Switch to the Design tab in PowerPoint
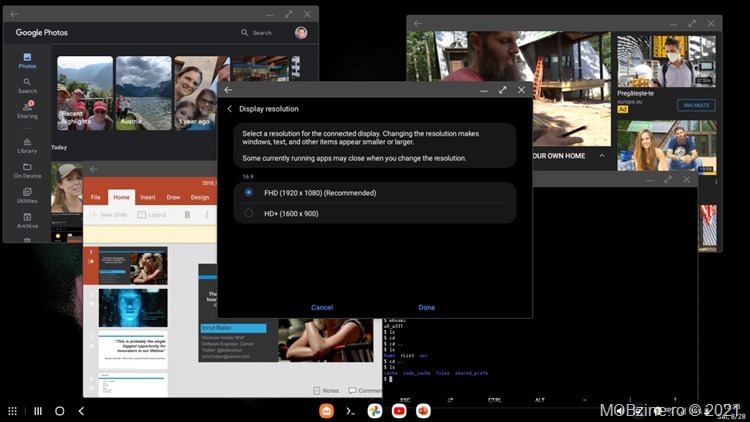This screenshot has height=422, width=750. point(199,197)
